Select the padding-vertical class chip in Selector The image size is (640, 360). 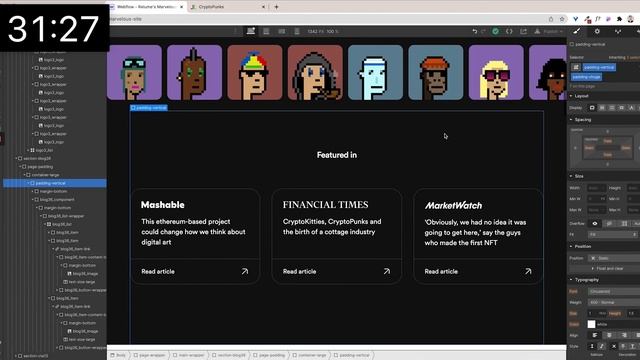[599, 67]
